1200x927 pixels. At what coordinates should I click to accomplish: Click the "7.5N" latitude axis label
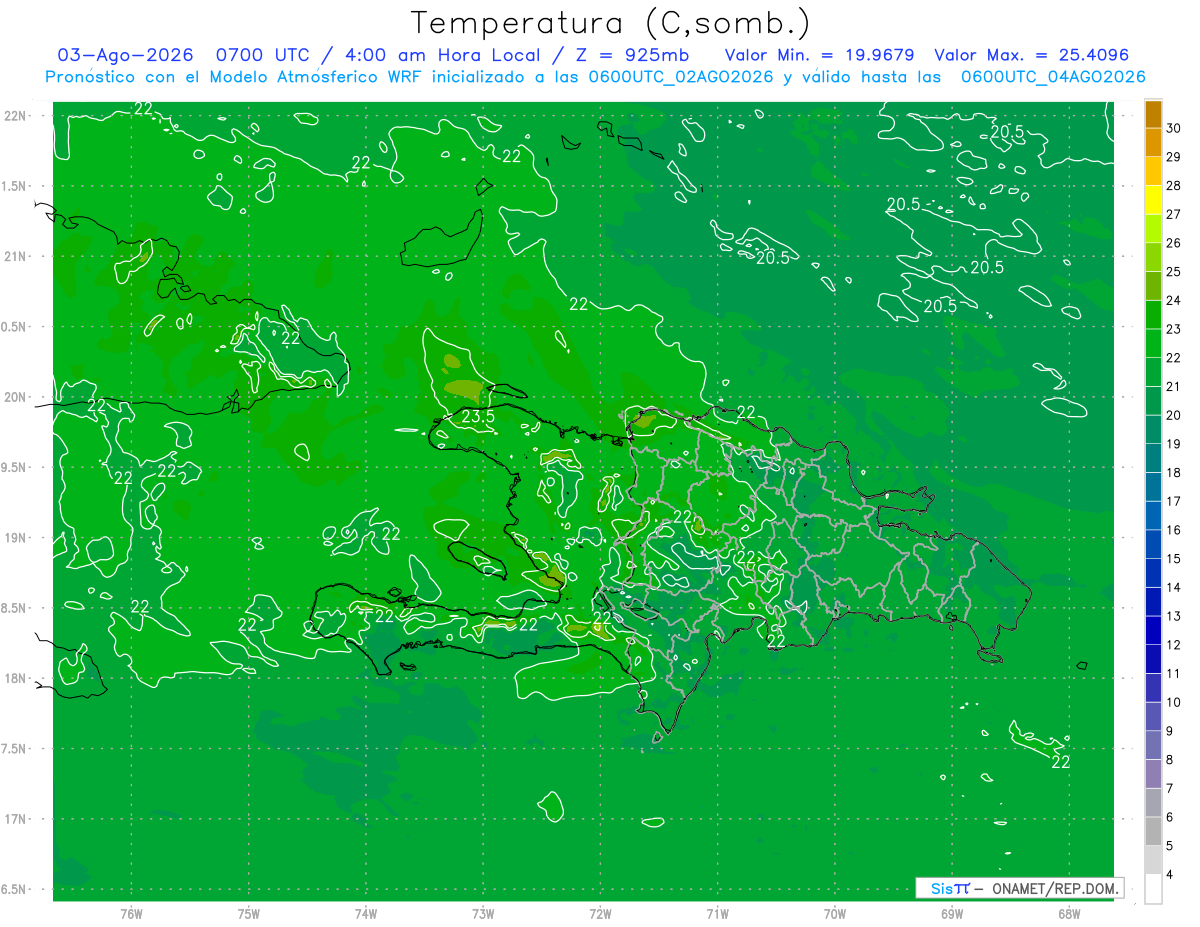(x=15, y=749)
